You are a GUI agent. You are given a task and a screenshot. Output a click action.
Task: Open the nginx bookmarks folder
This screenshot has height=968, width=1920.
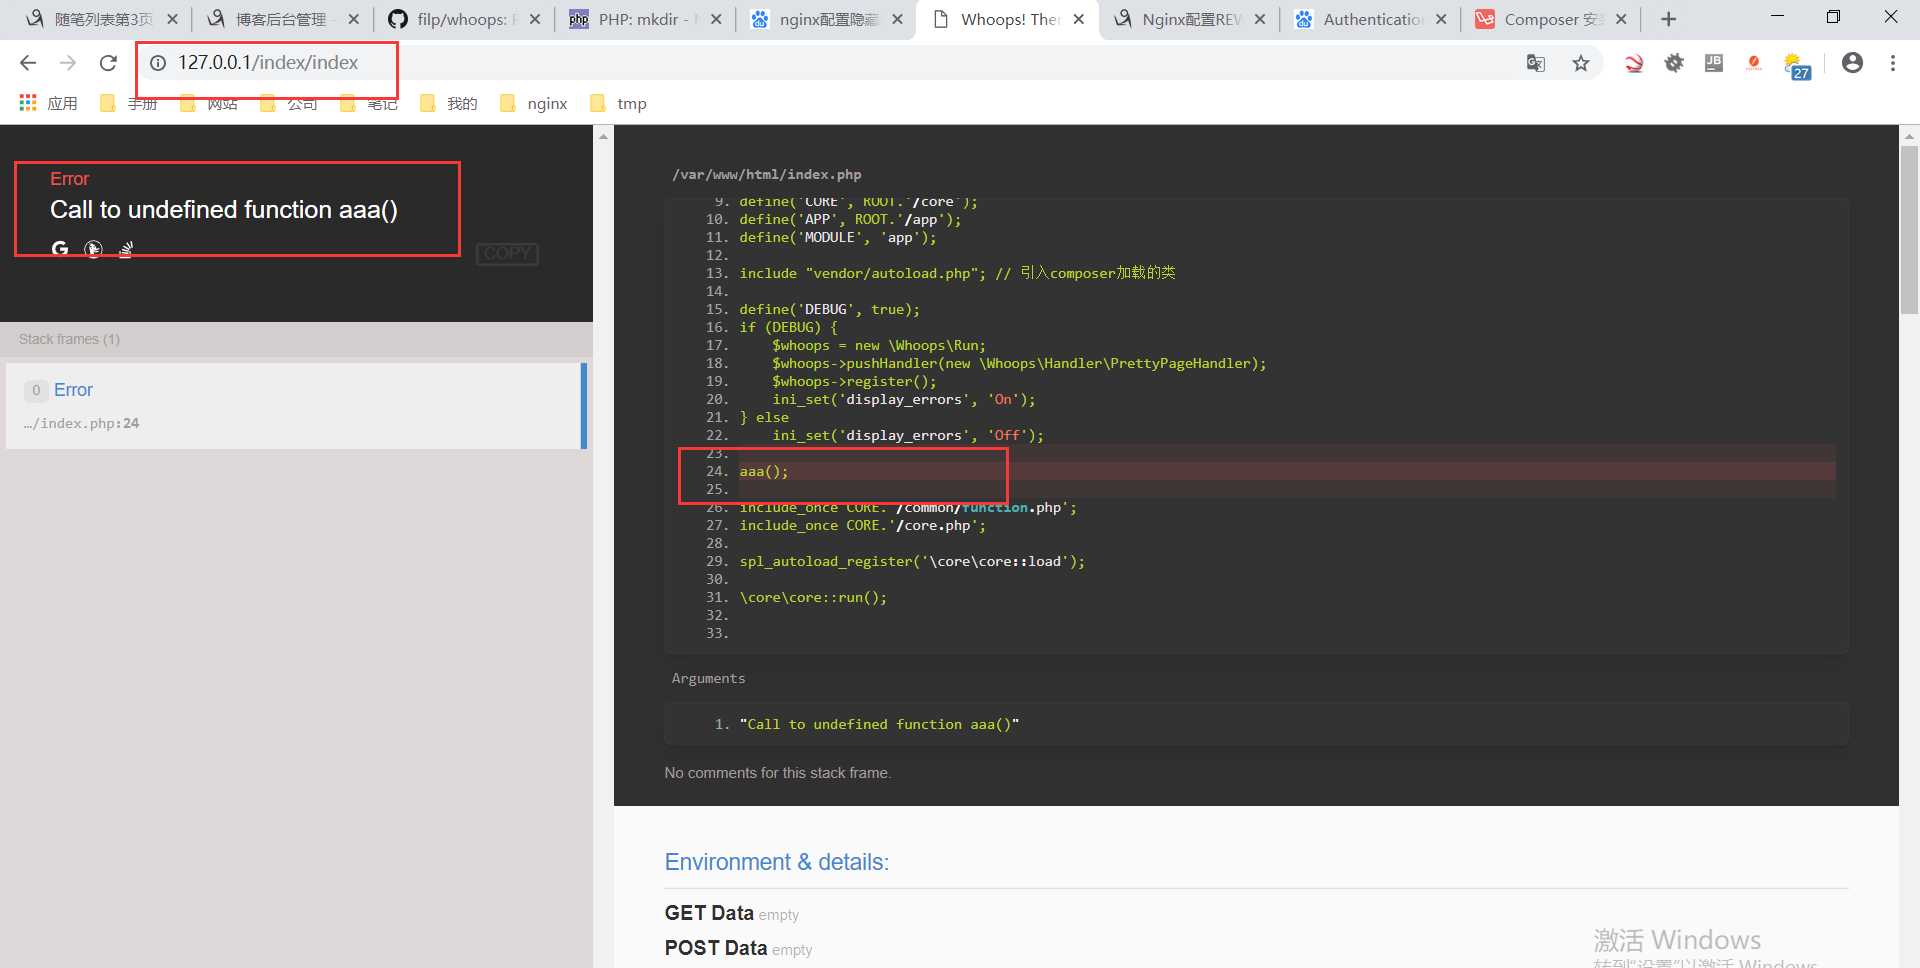533,103
